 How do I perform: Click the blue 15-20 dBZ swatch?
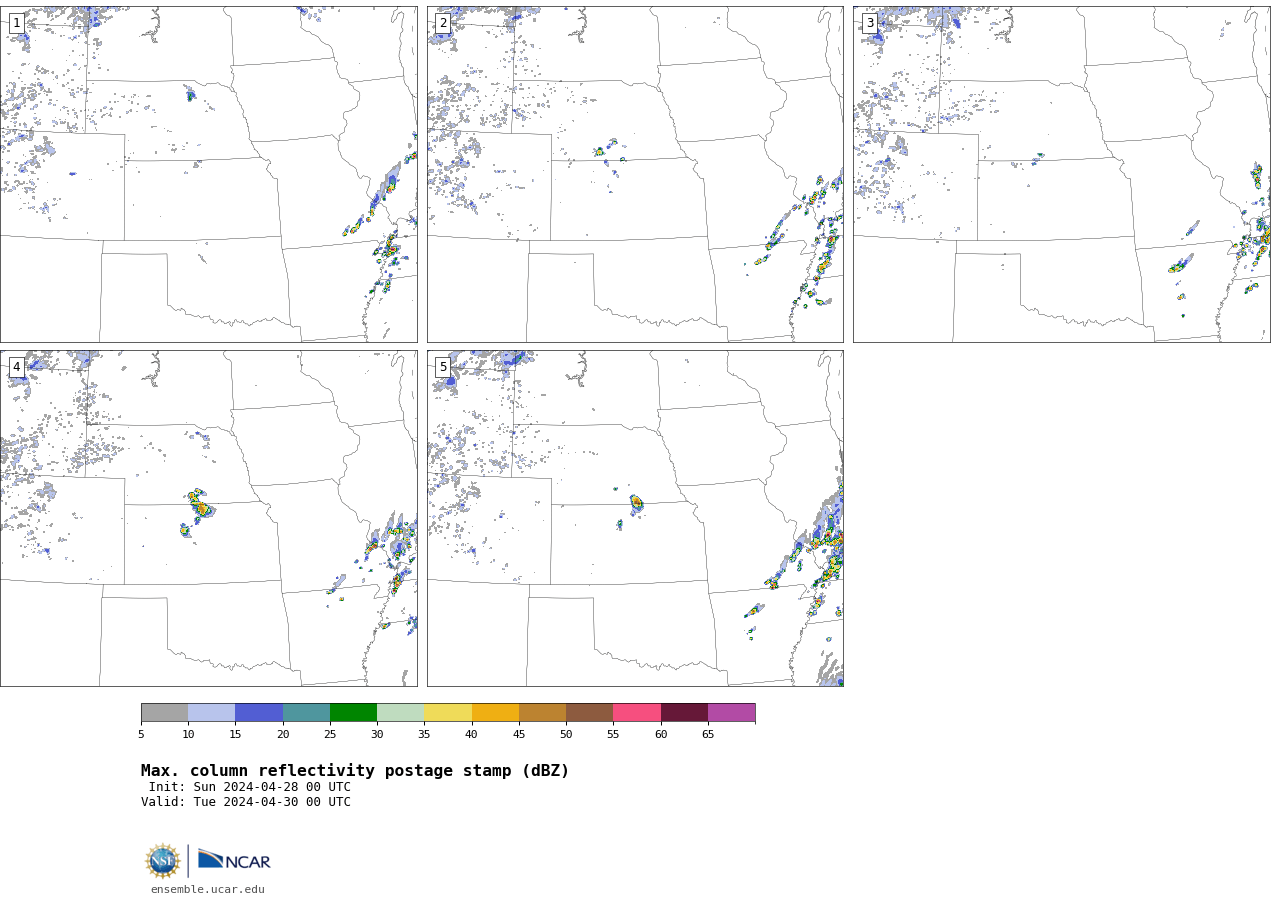click(x=259, y=712)
